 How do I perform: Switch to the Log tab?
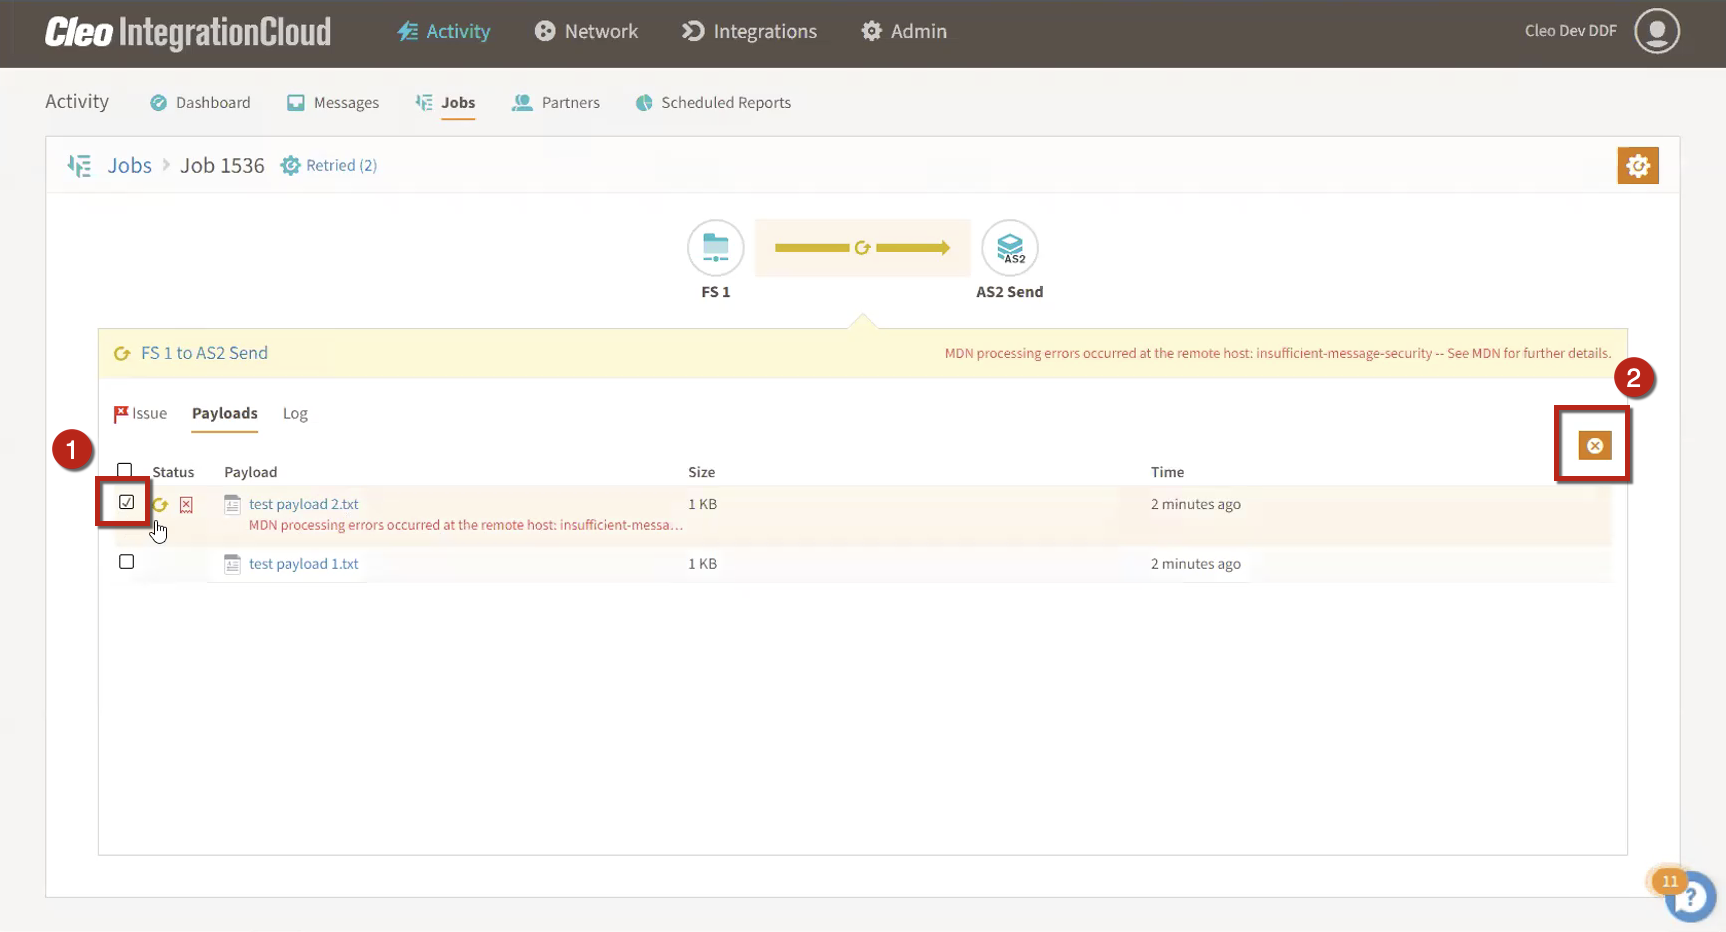(x=295, y=413)
